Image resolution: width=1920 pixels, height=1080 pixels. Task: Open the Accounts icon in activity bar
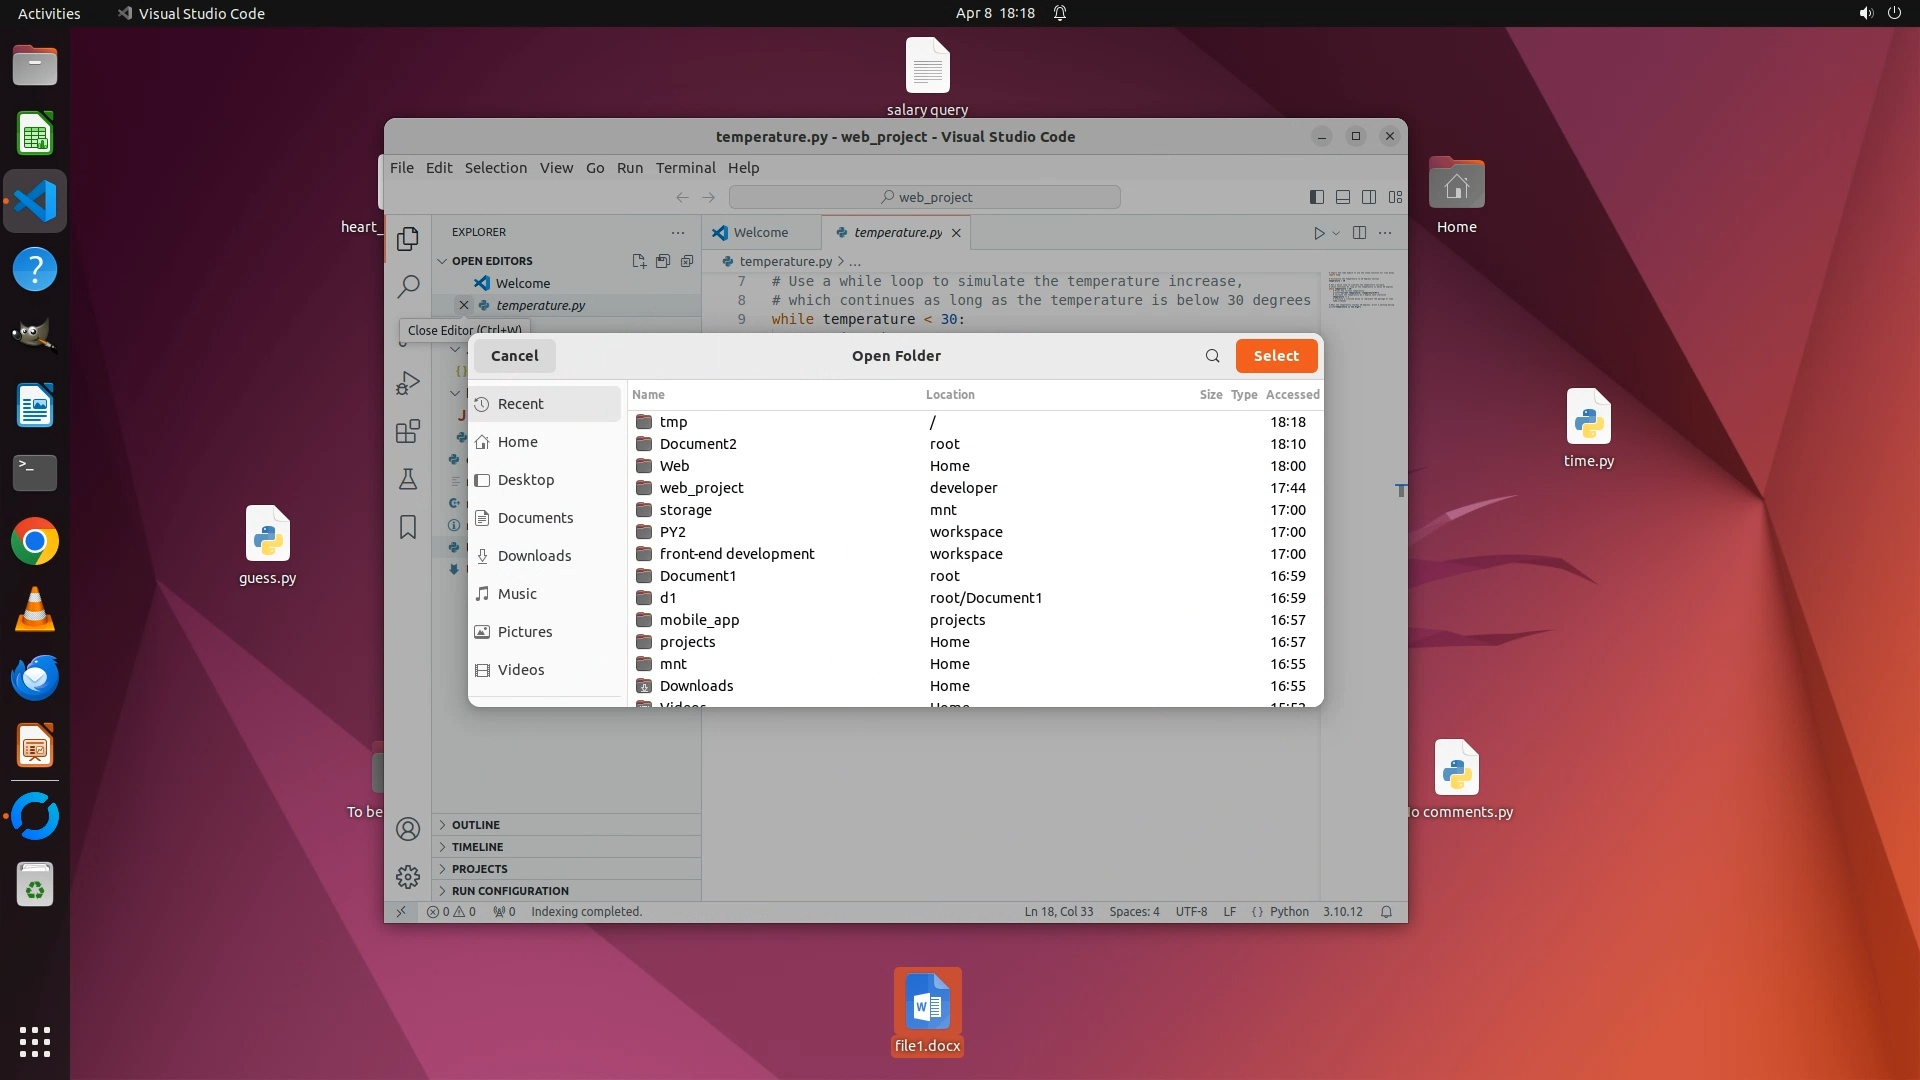pyautogui.click(x=407, y=829)
